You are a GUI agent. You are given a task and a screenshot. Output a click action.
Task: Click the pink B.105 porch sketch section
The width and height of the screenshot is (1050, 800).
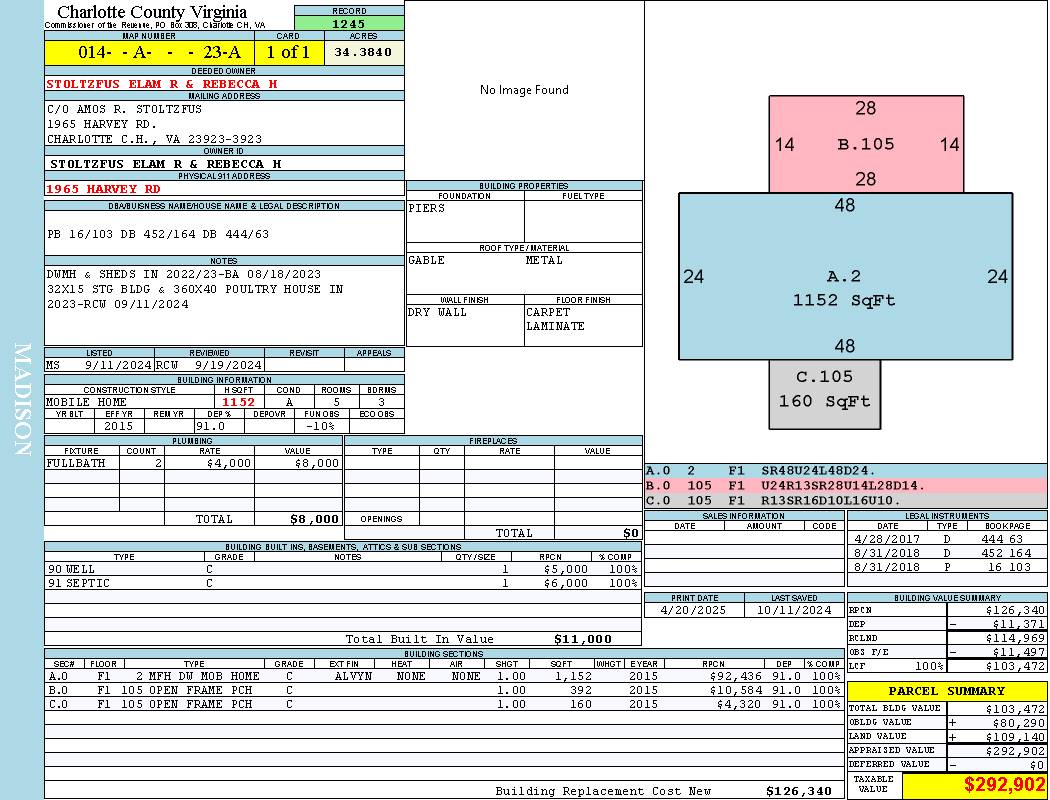point(866,144)
